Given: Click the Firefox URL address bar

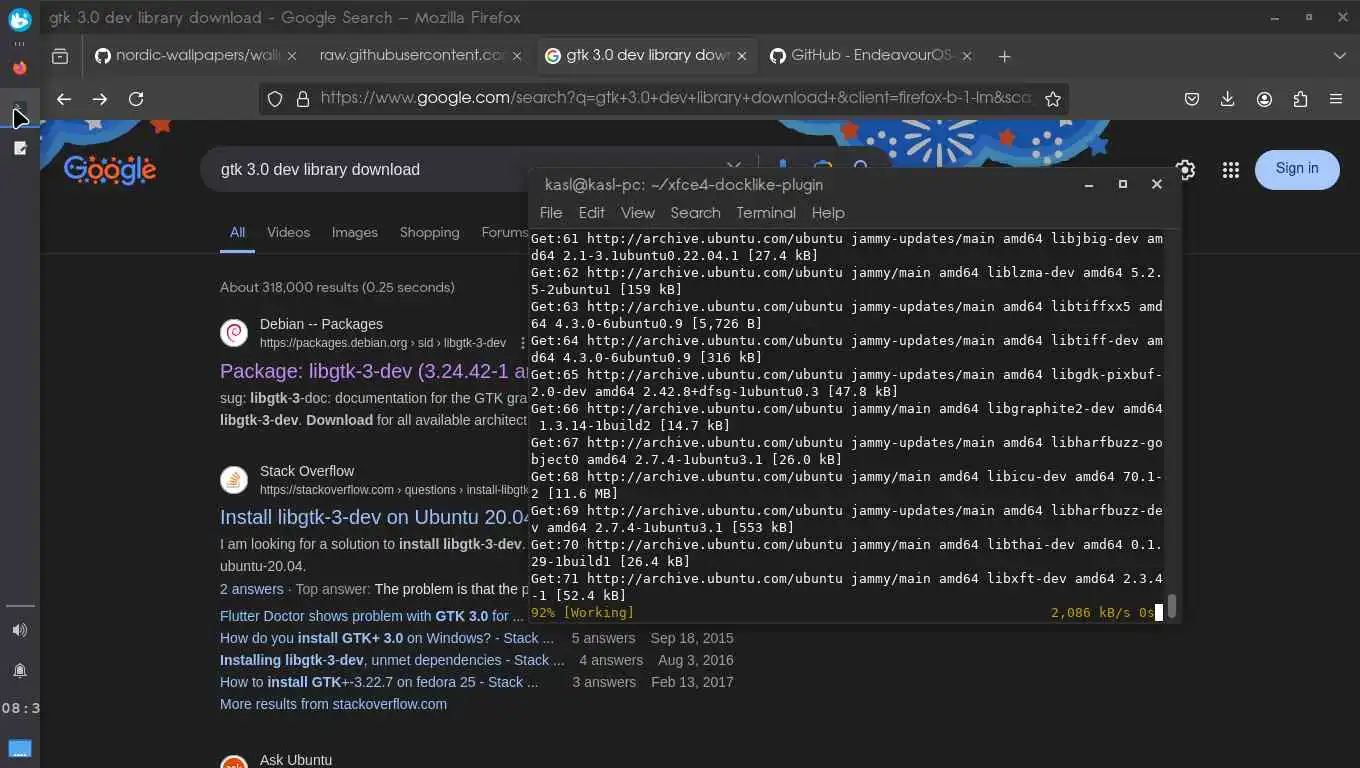Looking at the screenshot, I should 677,99.
